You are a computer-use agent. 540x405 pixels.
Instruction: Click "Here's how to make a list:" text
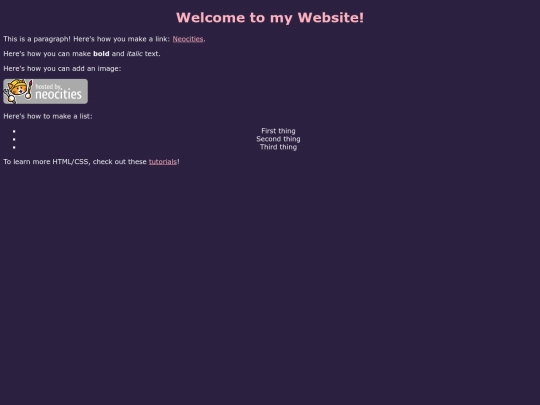pos(48,116)
